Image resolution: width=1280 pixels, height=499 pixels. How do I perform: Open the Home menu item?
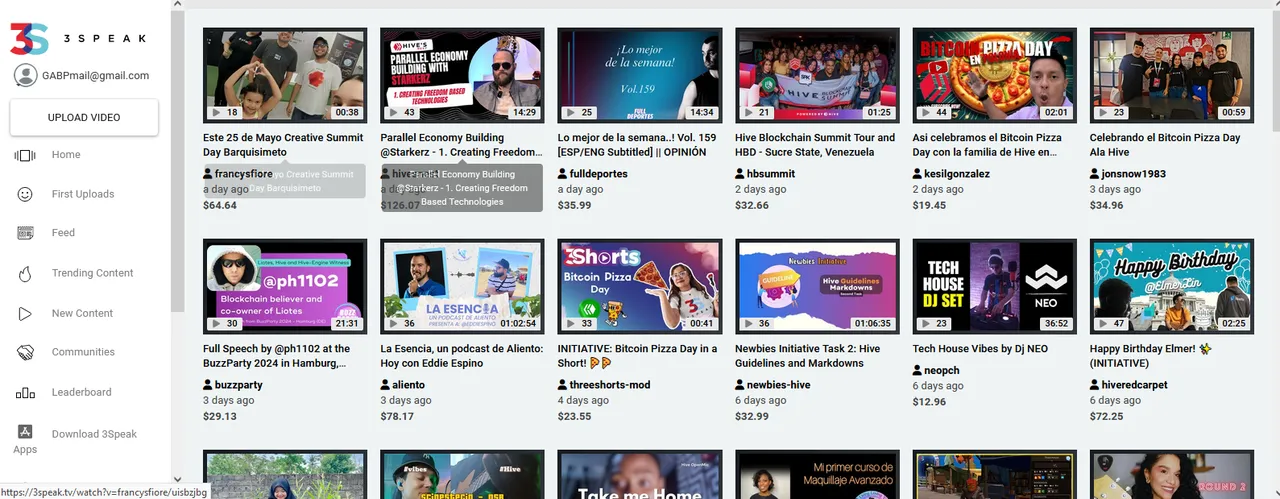pos(66,155)
